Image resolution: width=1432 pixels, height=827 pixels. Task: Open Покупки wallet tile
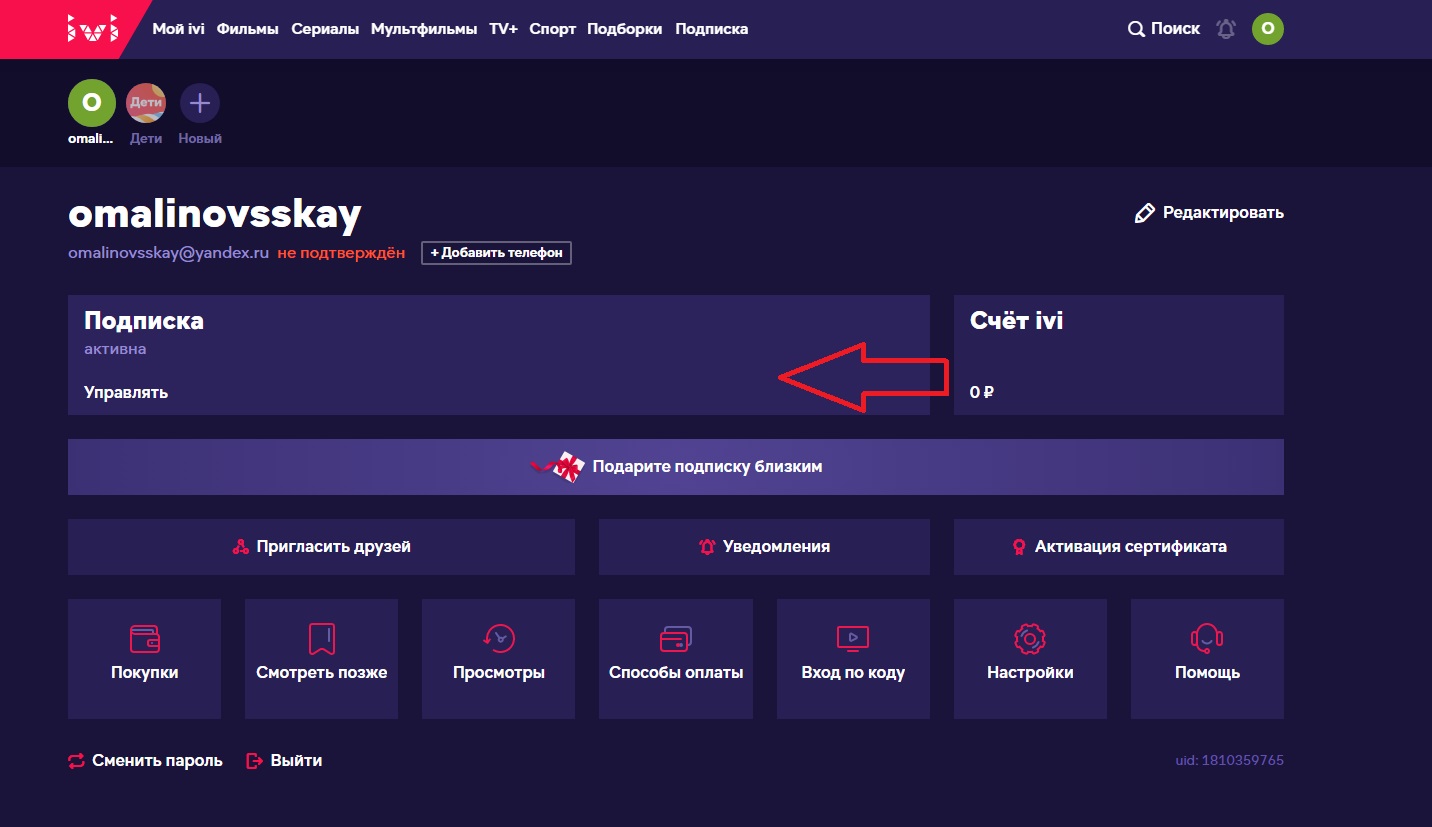(x=145, y=659)
